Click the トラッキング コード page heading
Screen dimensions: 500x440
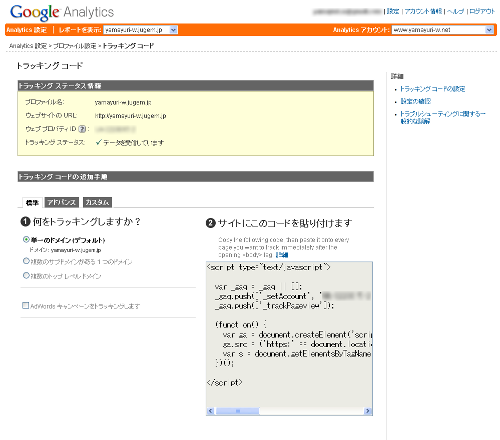point(49,66)
